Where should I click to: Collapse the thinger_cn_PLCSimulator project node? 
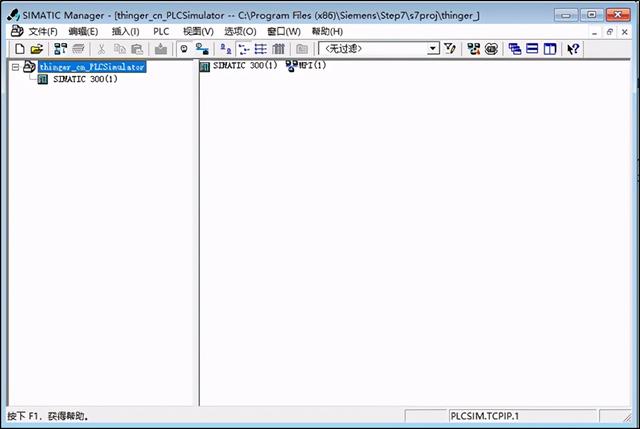(x=15, y=67)
